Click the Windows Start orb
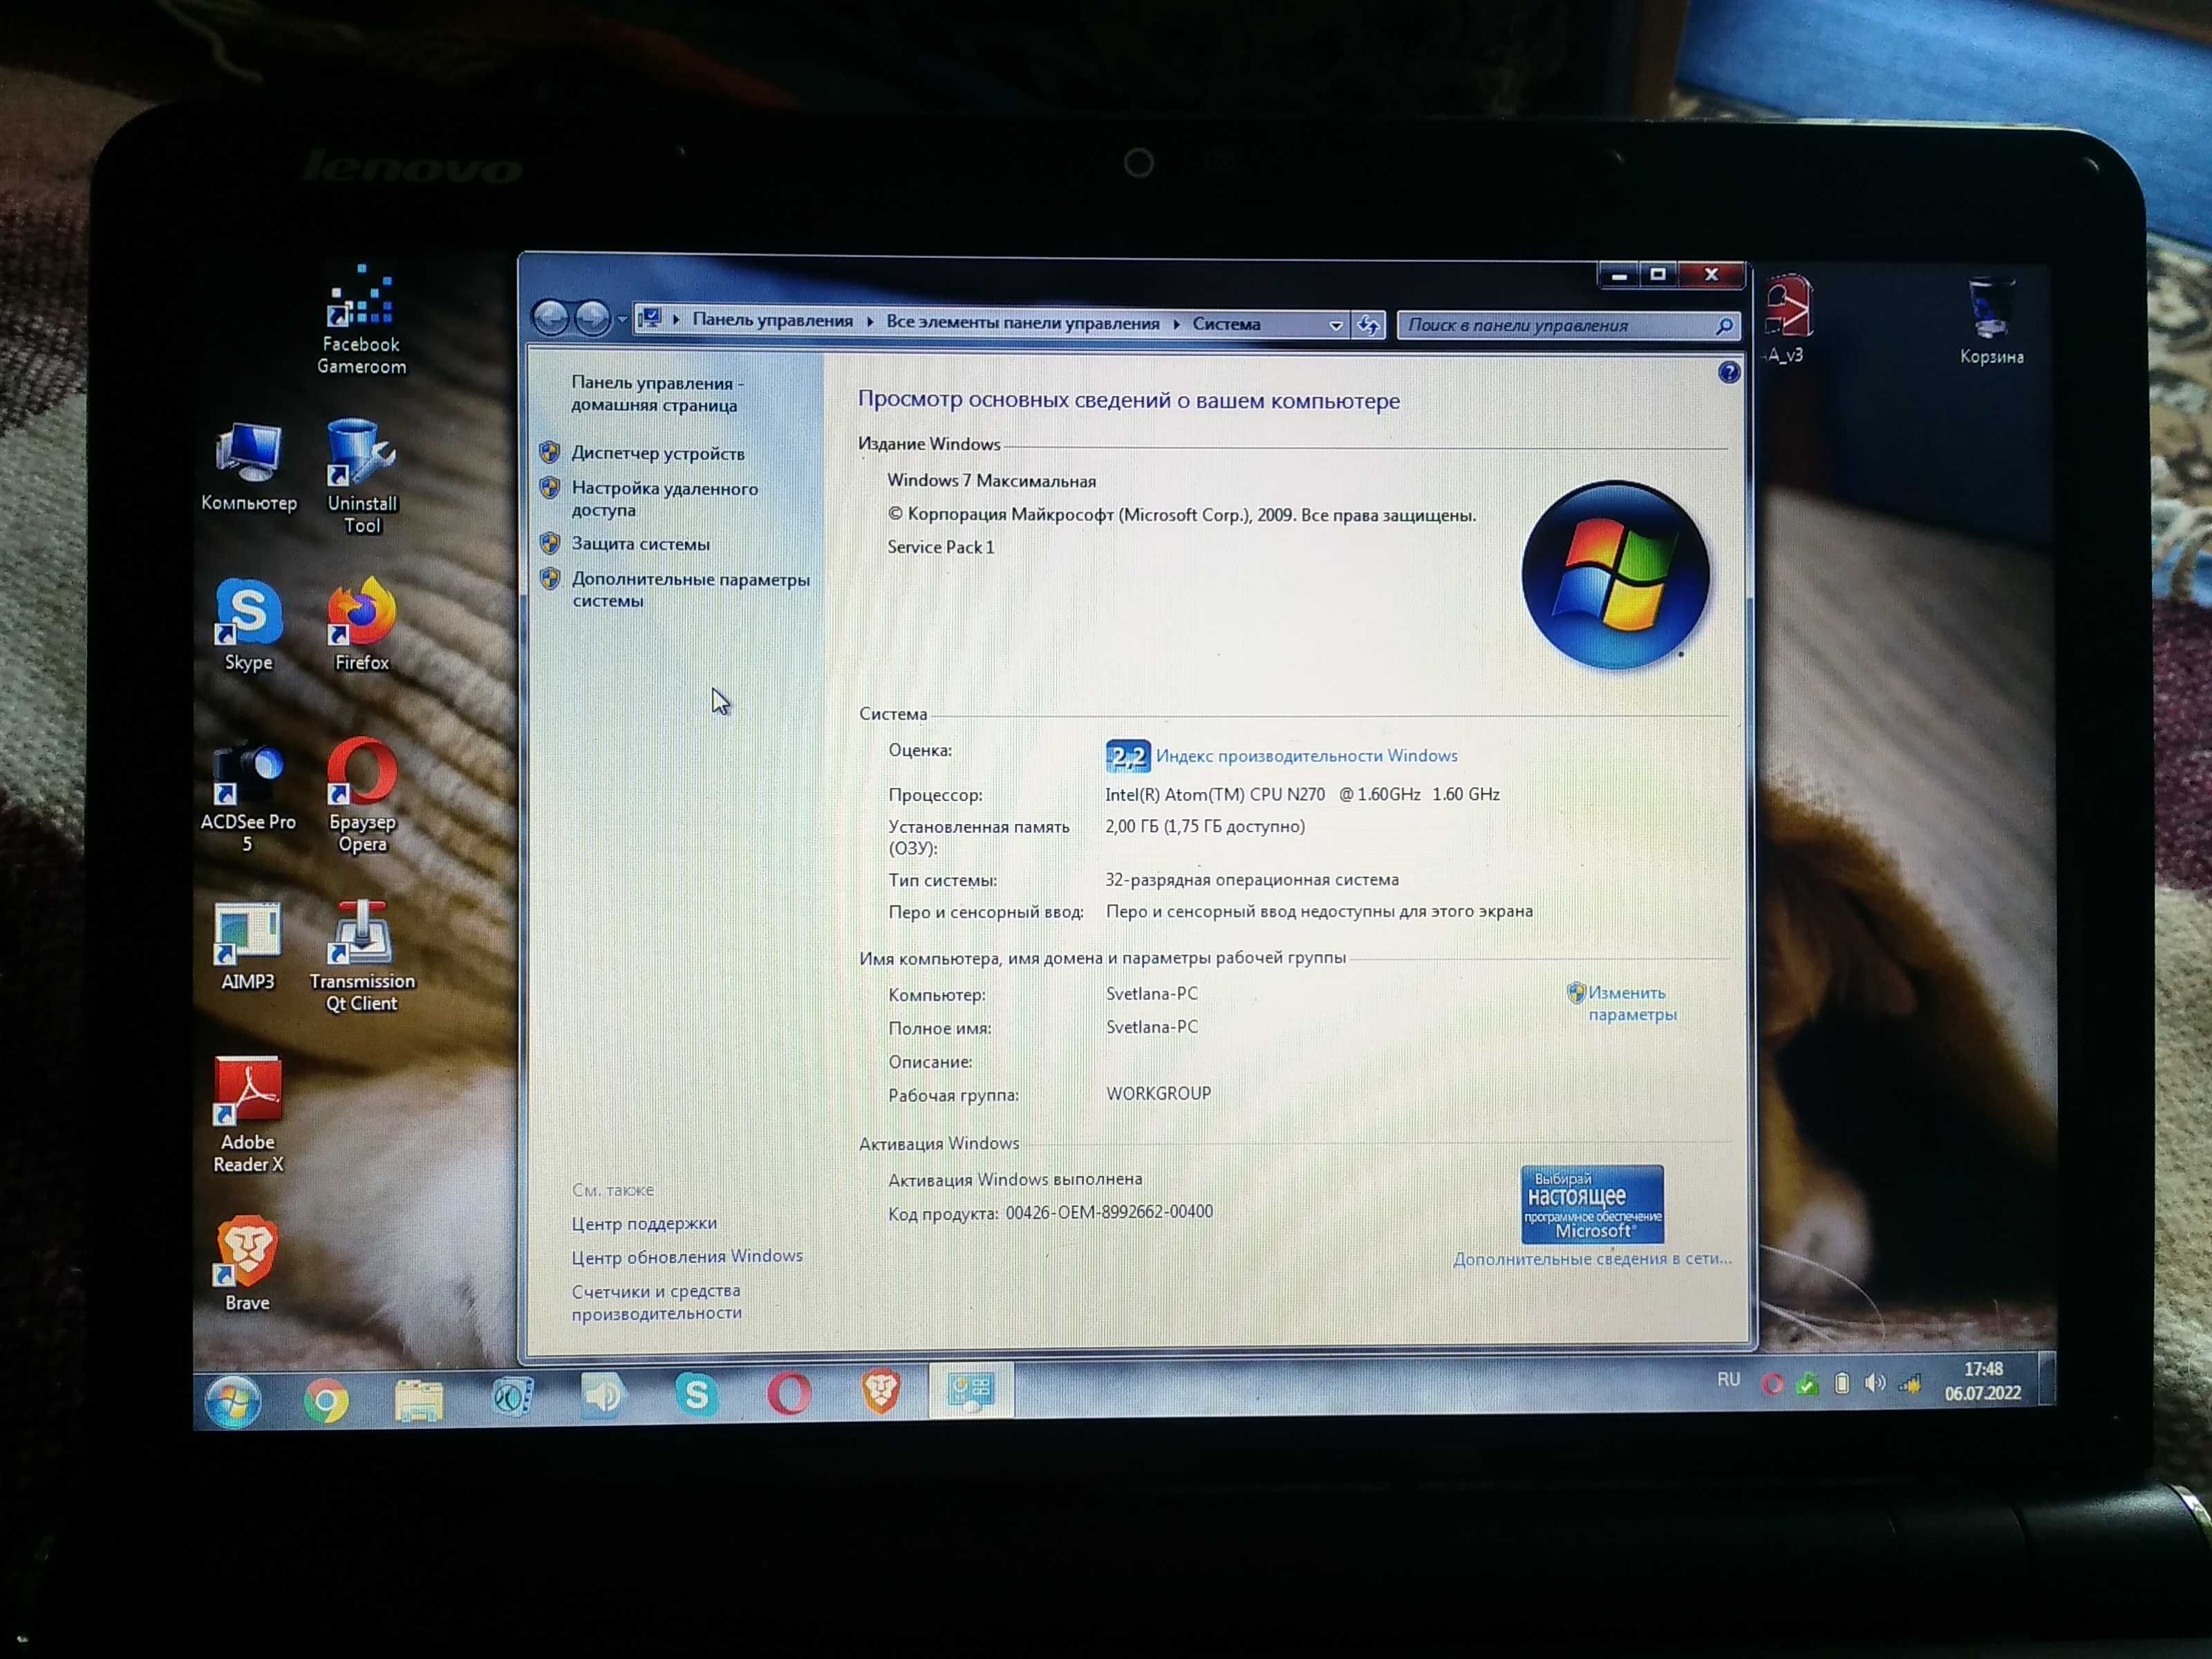The width and height of the screenshot is (2212, 1659). [233, 1400]
